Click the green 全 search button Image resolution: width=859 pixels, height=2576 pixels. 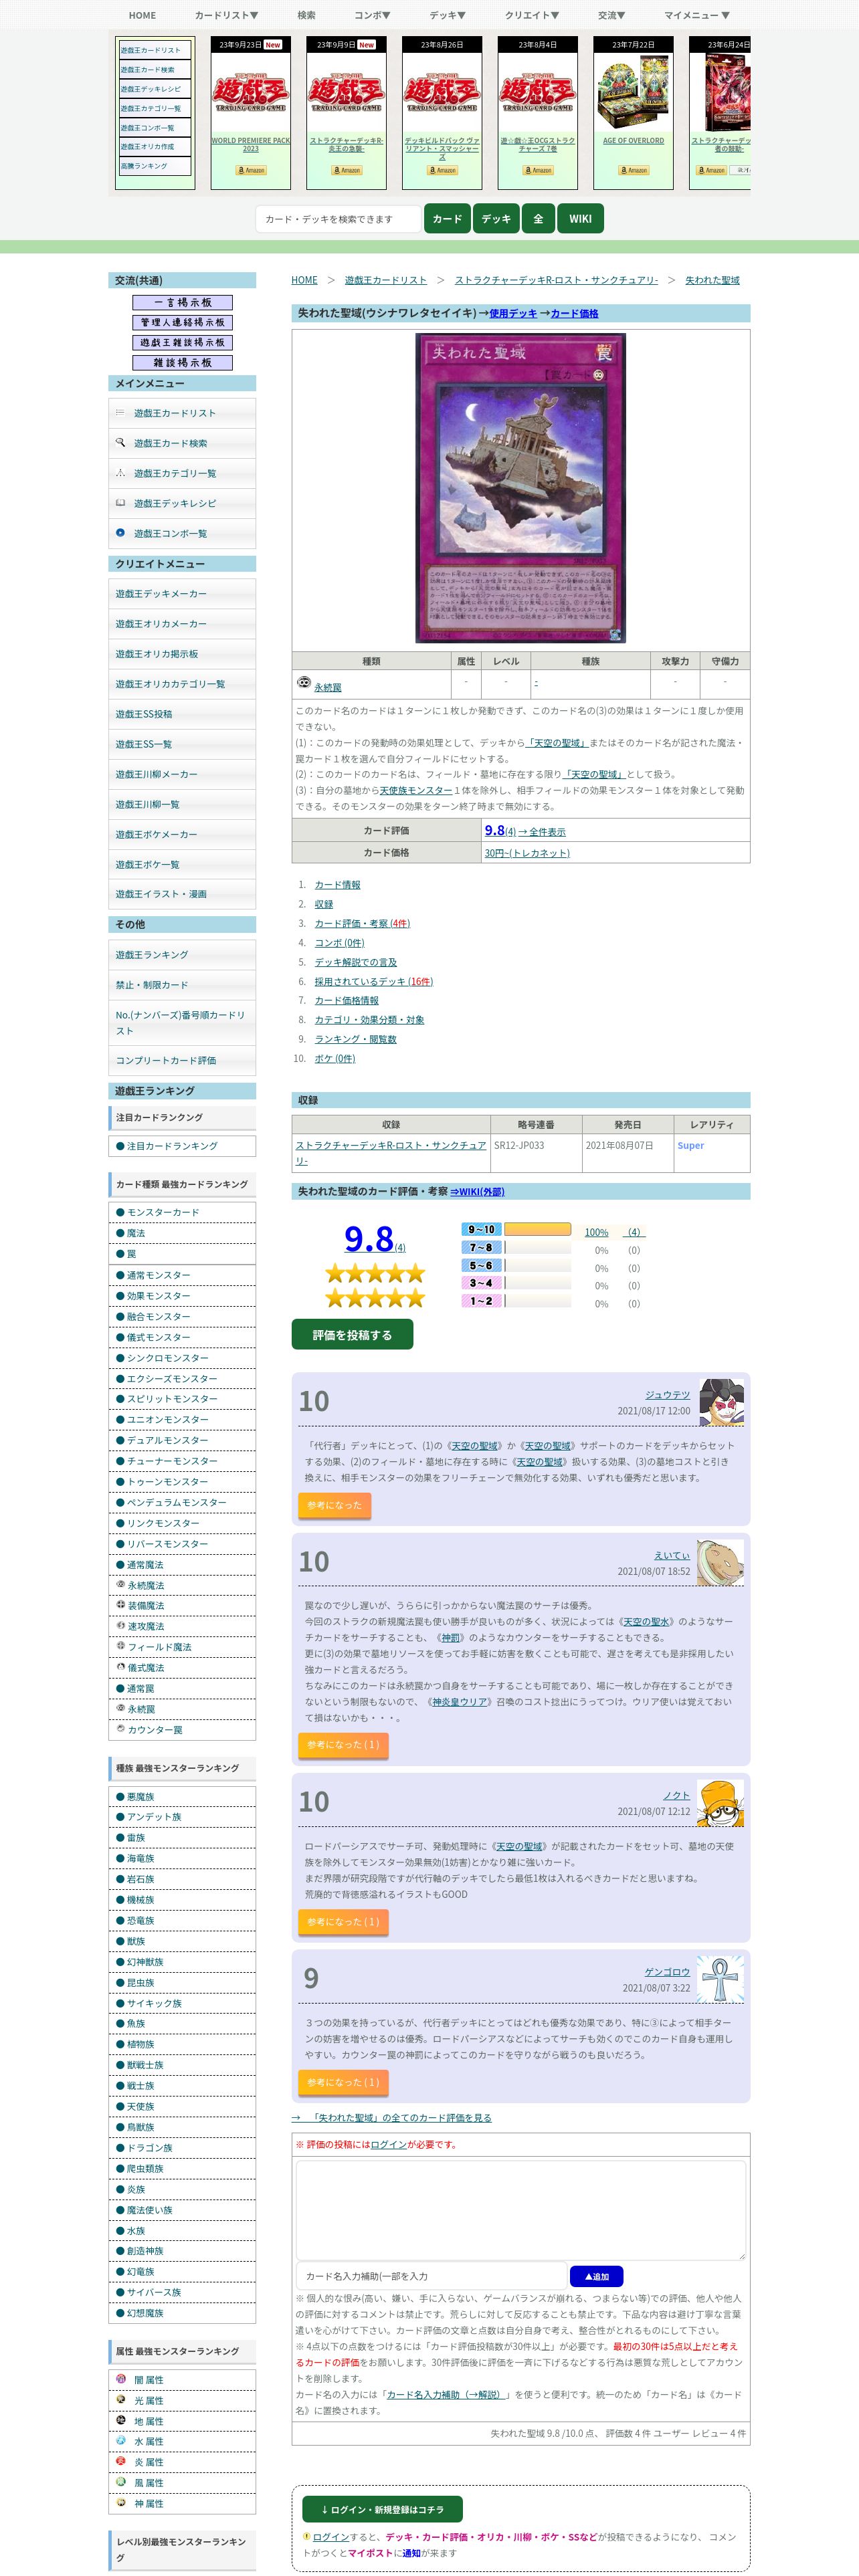[538, 218]
